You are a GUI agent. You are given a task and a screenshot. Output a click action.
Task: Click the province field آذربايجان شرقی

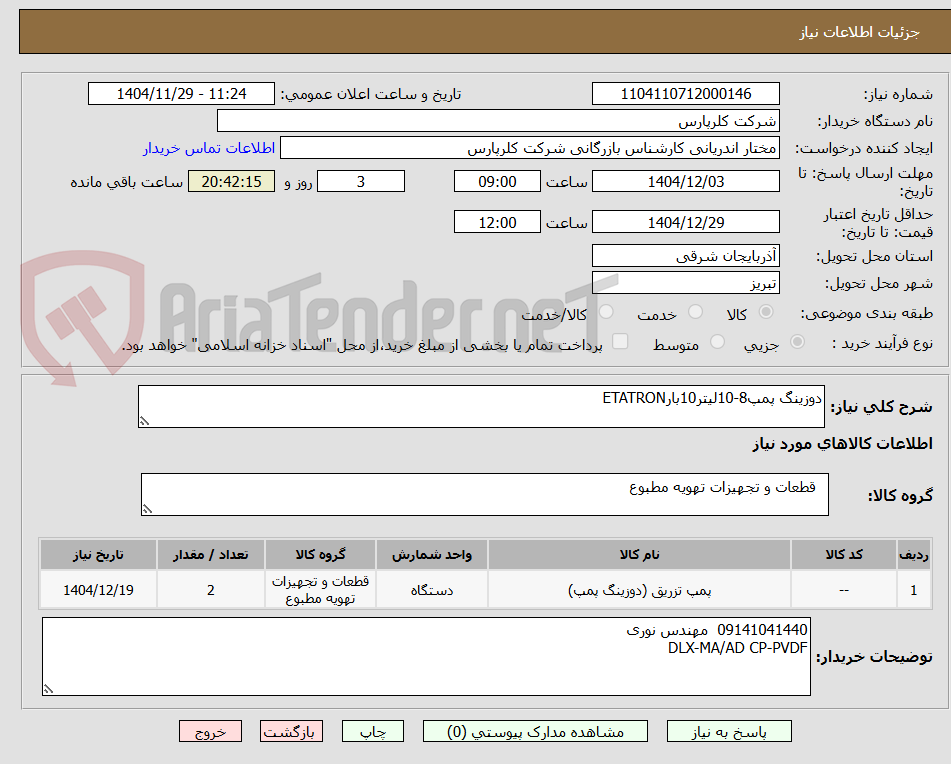(x=685, y=256)
